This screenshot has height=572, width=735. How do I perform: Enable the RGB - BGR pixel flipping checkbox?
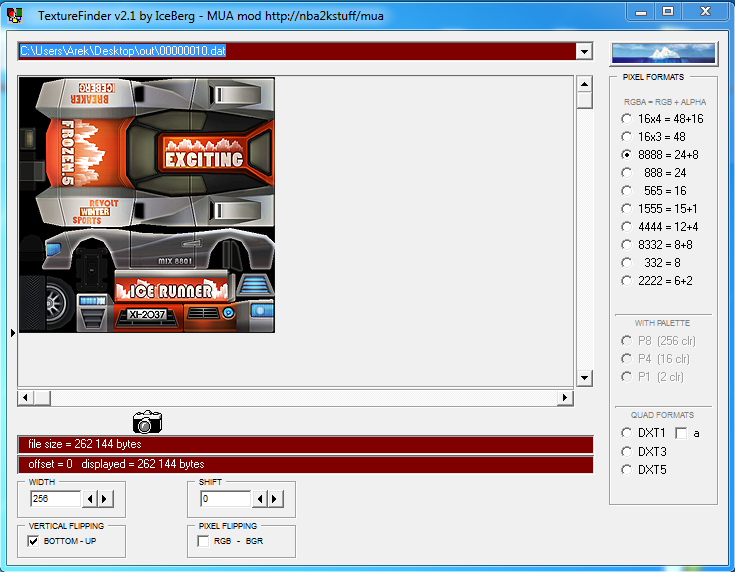click(x=204, y=541)
